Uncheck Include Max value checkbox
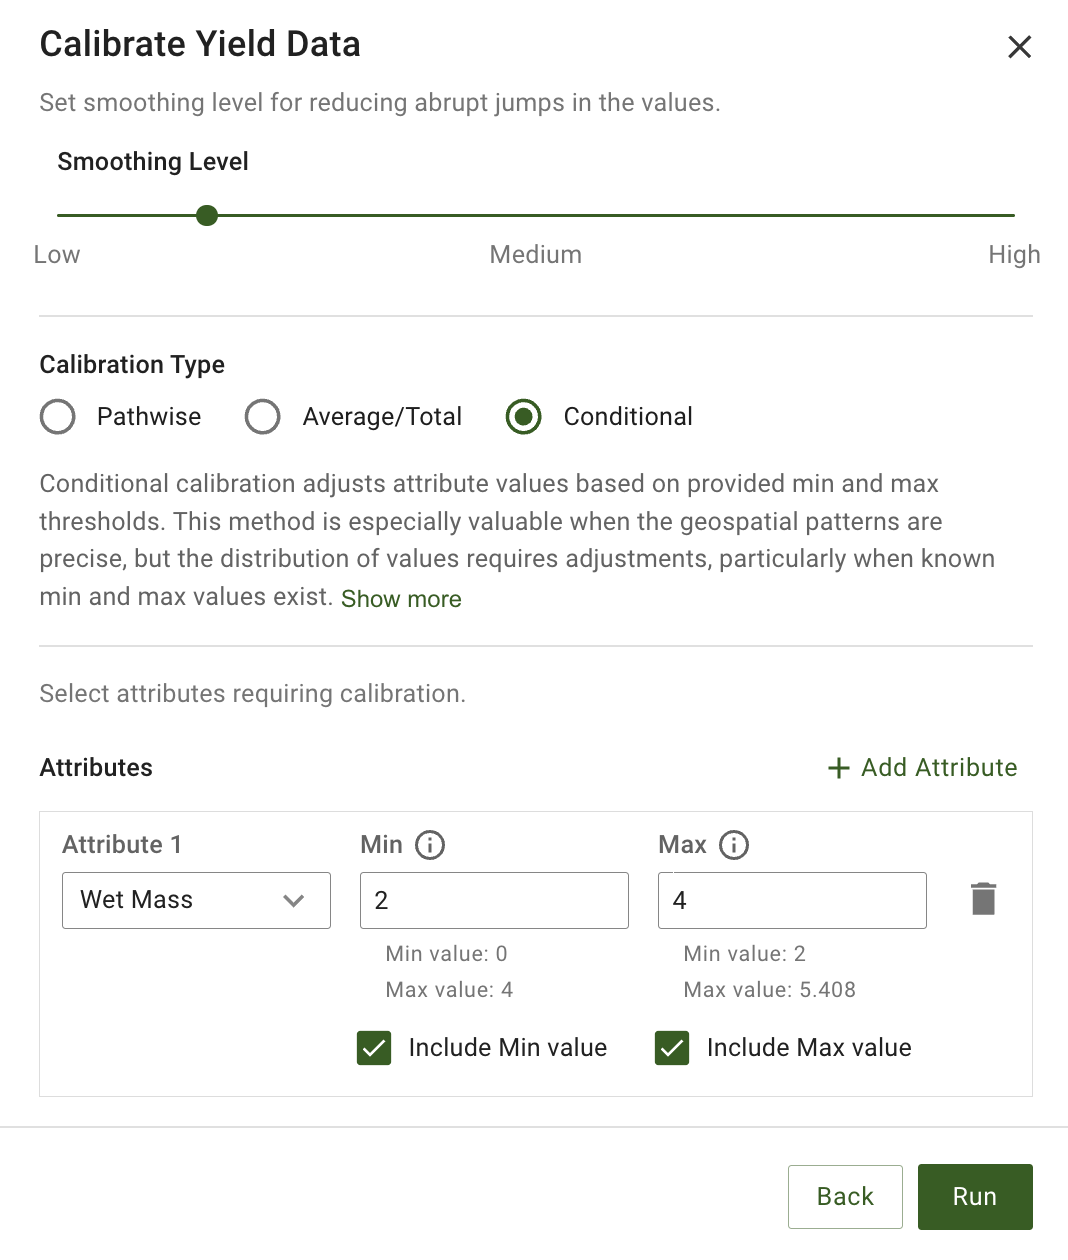Image resolution: width=1068 pixels, height=1260 pixels. (x=672, y=1048)
